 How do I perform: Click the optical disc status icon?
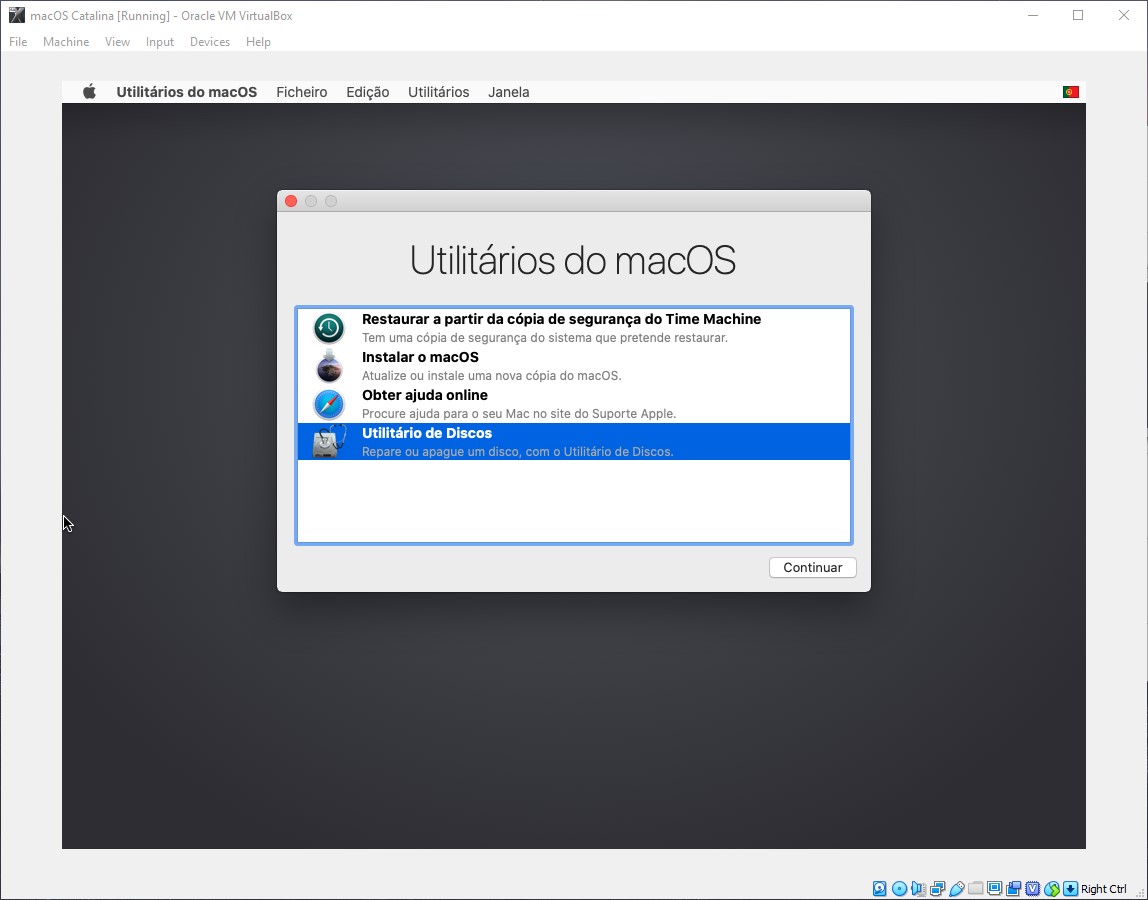899,889
